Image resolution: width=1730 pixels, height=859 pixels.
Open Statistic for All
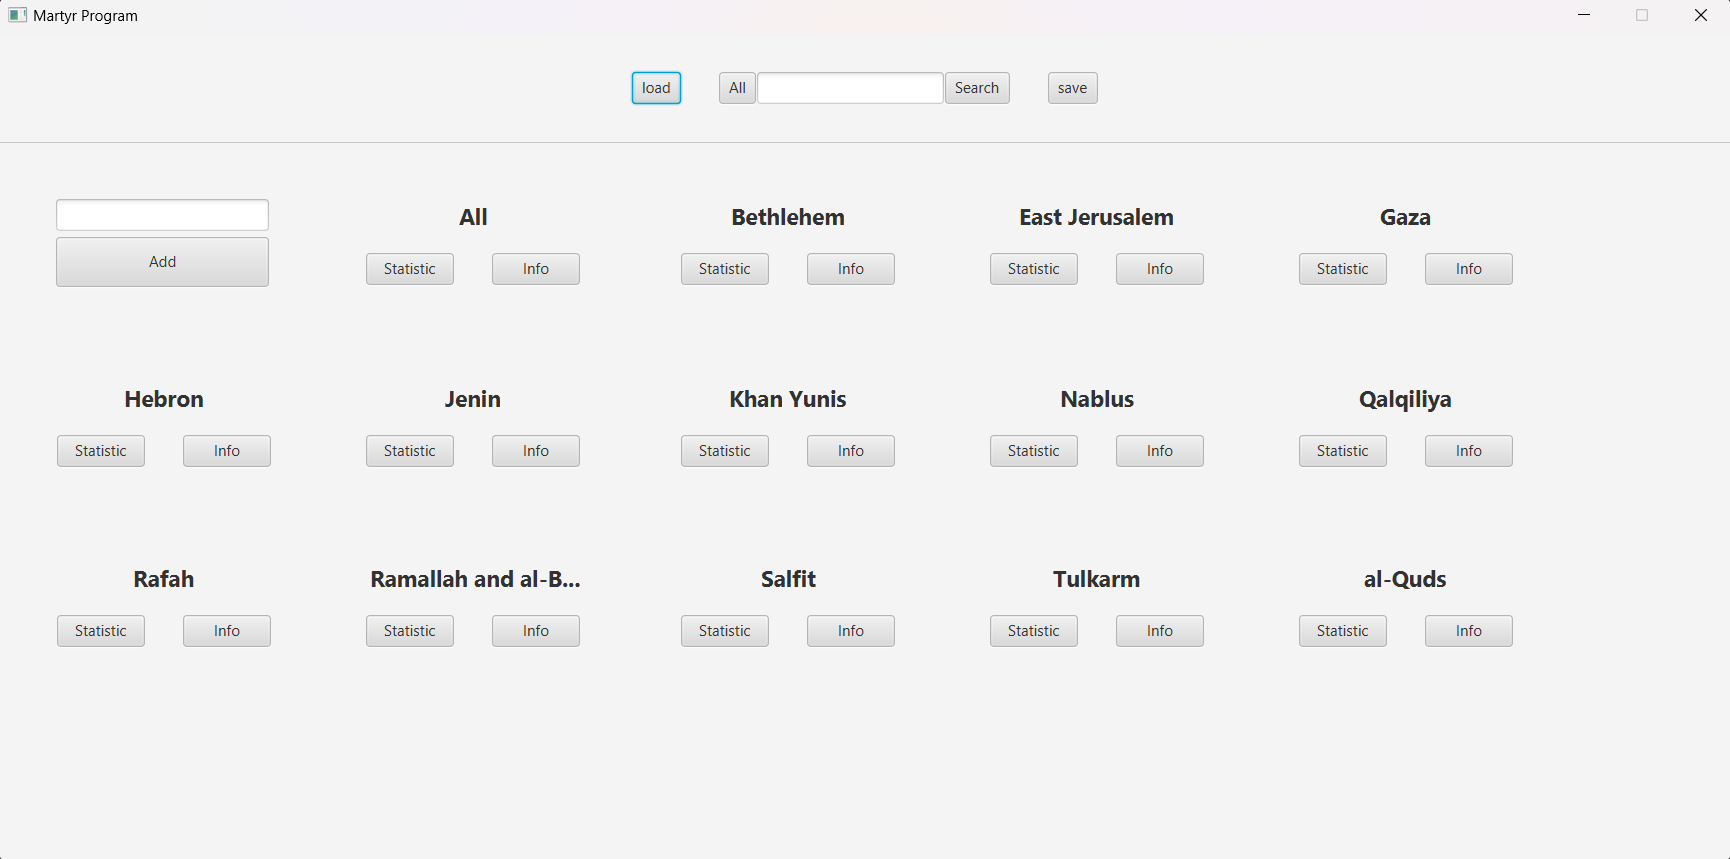click(x=410, y=269)
